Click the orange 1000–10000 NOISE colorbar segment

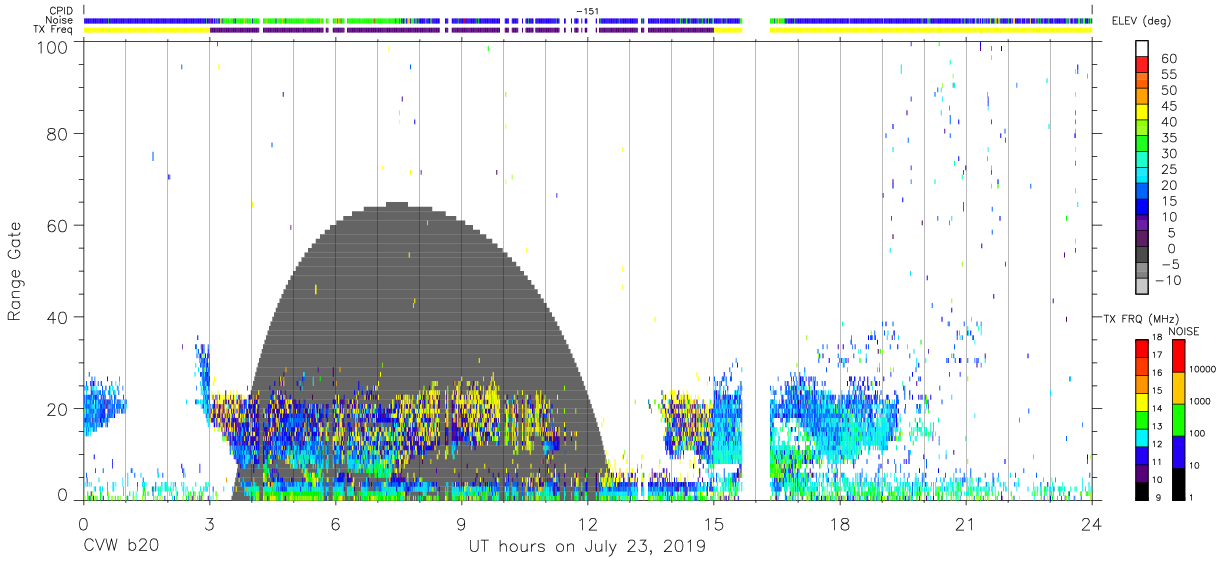(x=1178, y=387)
